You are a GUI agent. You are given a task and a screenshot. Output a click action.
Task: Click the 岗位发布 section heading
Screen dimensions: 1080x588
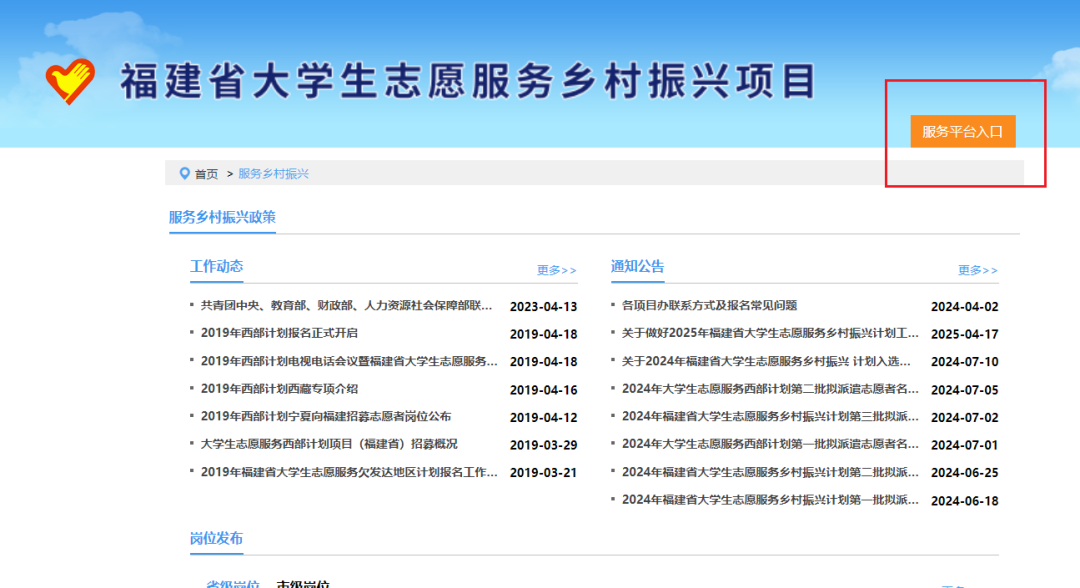pos(217,537)
